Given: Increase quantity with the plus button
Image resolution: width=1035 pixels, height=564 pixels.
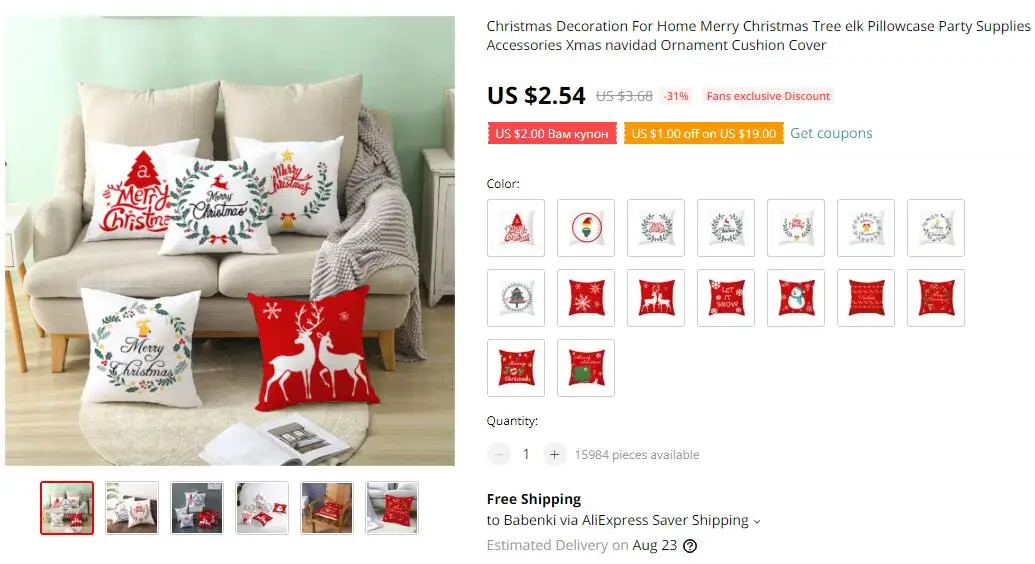Looking at the screenshot, I should (x=554, y=454).
